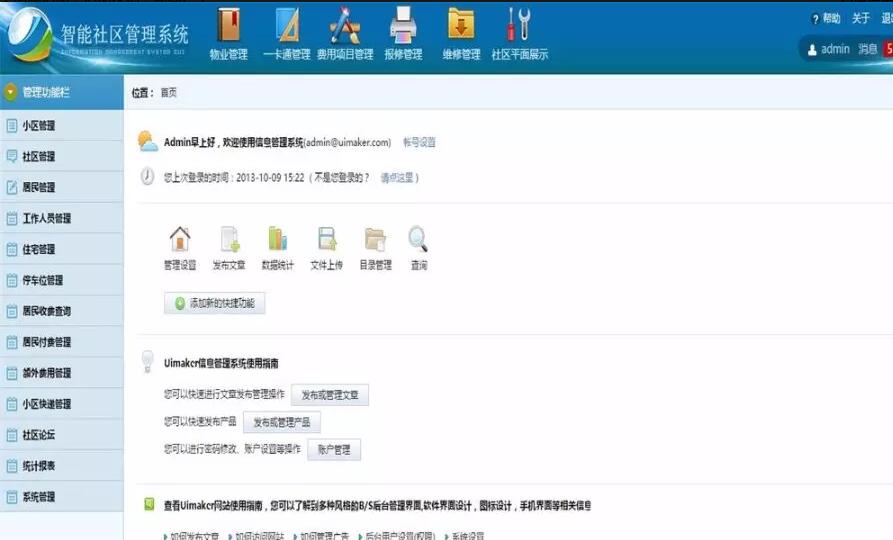
Task: Click the 请点这里 link
Action: coord(397,178)
